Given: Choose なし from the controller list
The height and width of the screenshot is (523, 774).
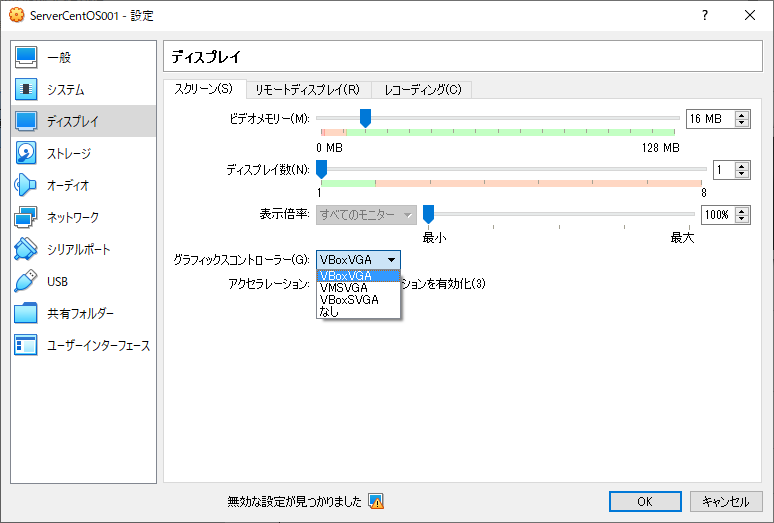Looking at the screenshot, I should (x=358, y=311).
